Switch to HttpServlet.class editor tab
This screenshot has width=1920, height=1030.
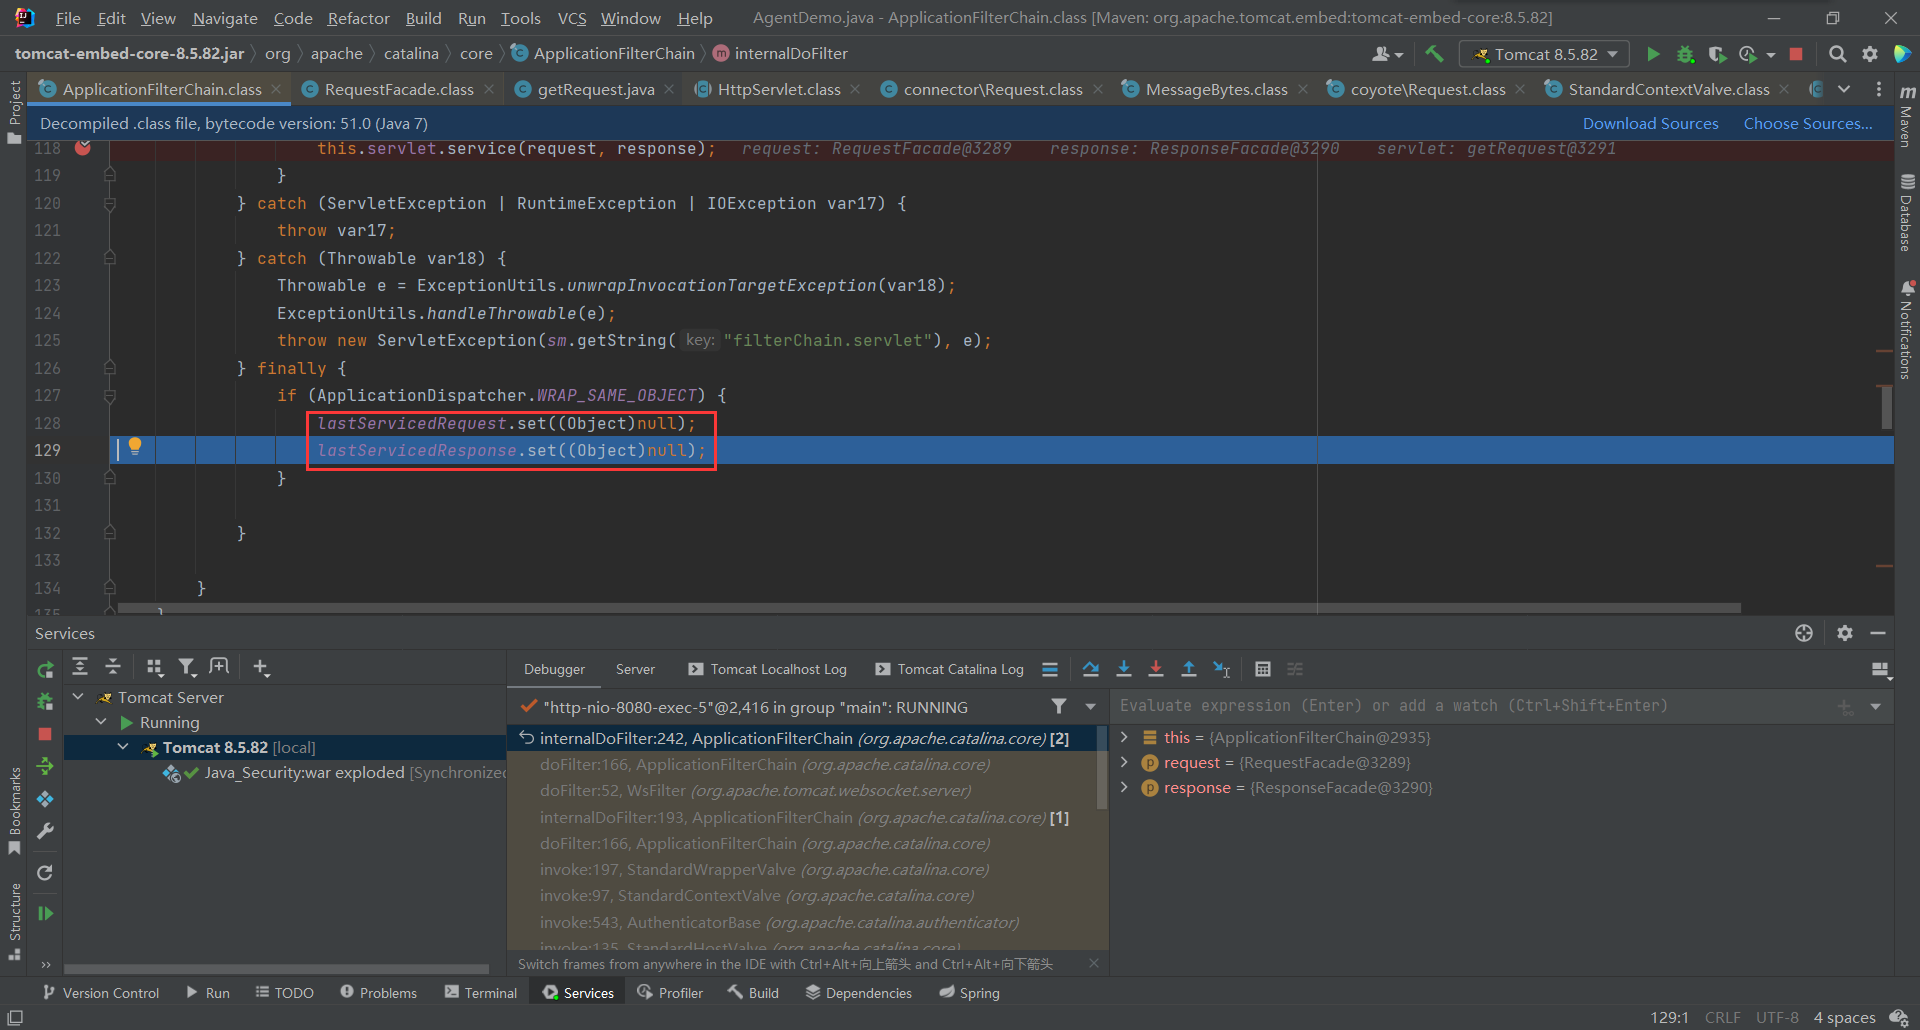779,89
